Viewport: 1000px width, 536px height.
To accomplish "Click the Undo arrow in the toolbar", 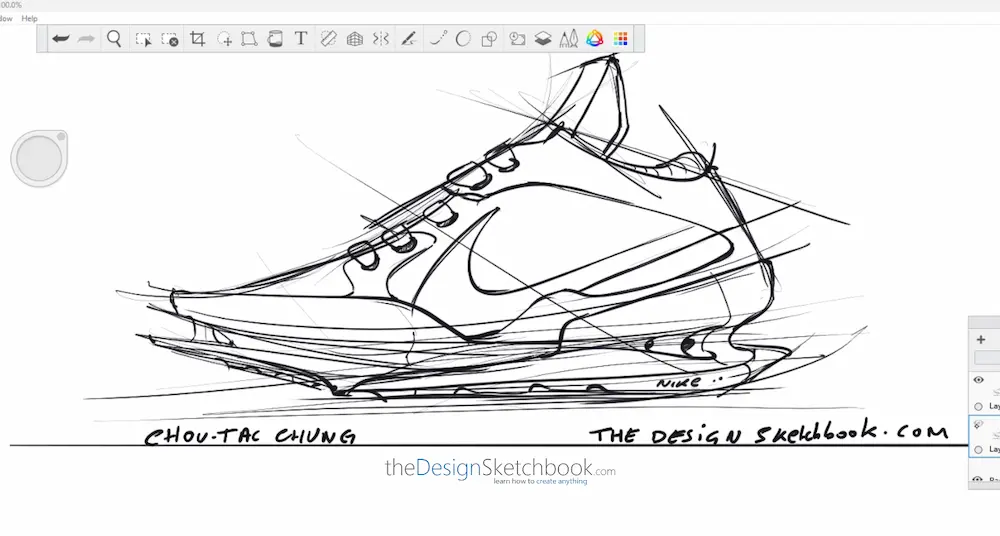I will click(61, 39).
